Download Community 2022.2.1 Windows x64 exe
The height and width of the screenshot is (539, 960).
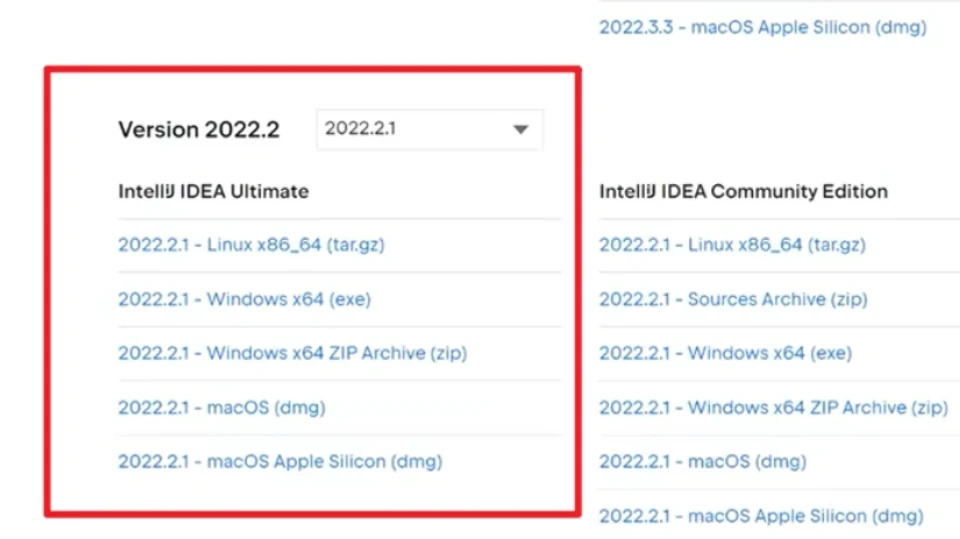(x=725, y=353)
